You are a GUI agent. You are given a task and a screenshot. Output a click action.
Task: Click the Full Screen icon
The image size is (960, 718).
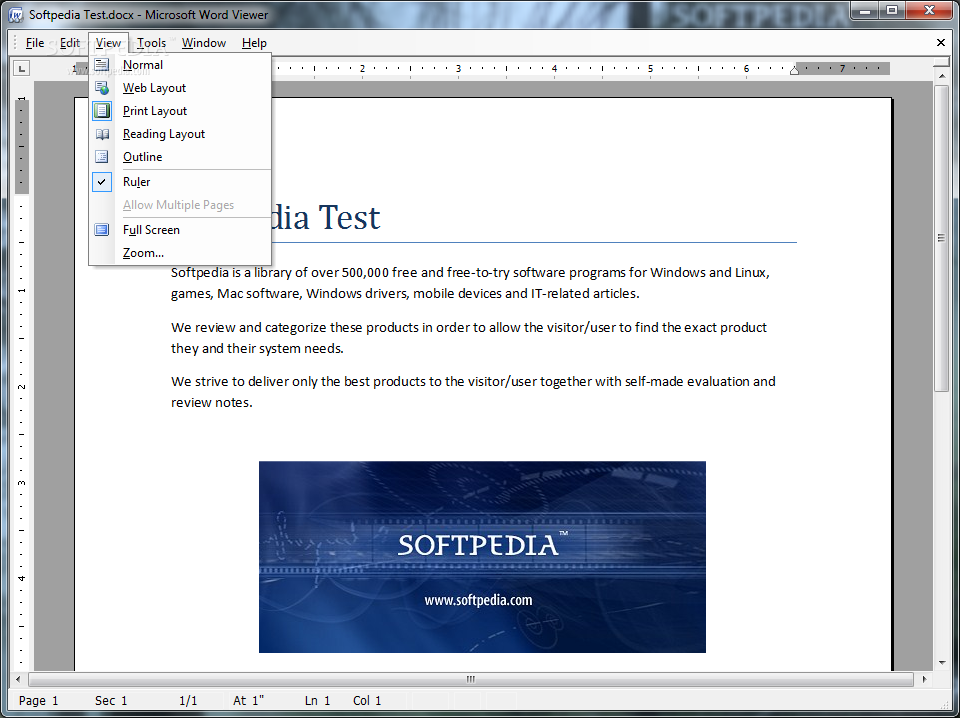102,230
